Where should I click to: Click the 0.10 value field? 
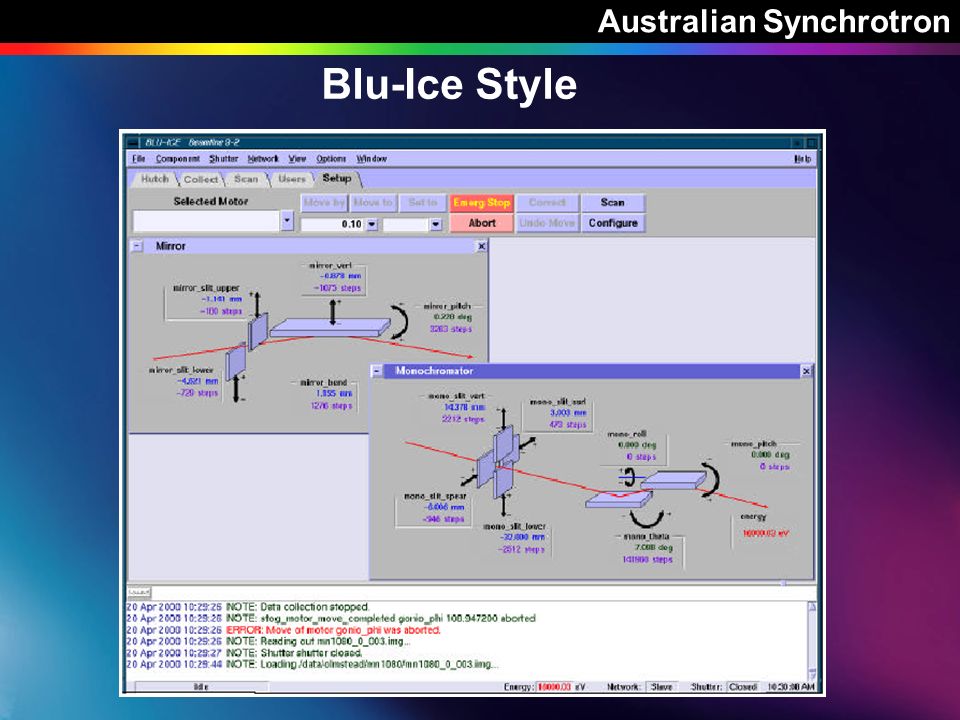333,225
